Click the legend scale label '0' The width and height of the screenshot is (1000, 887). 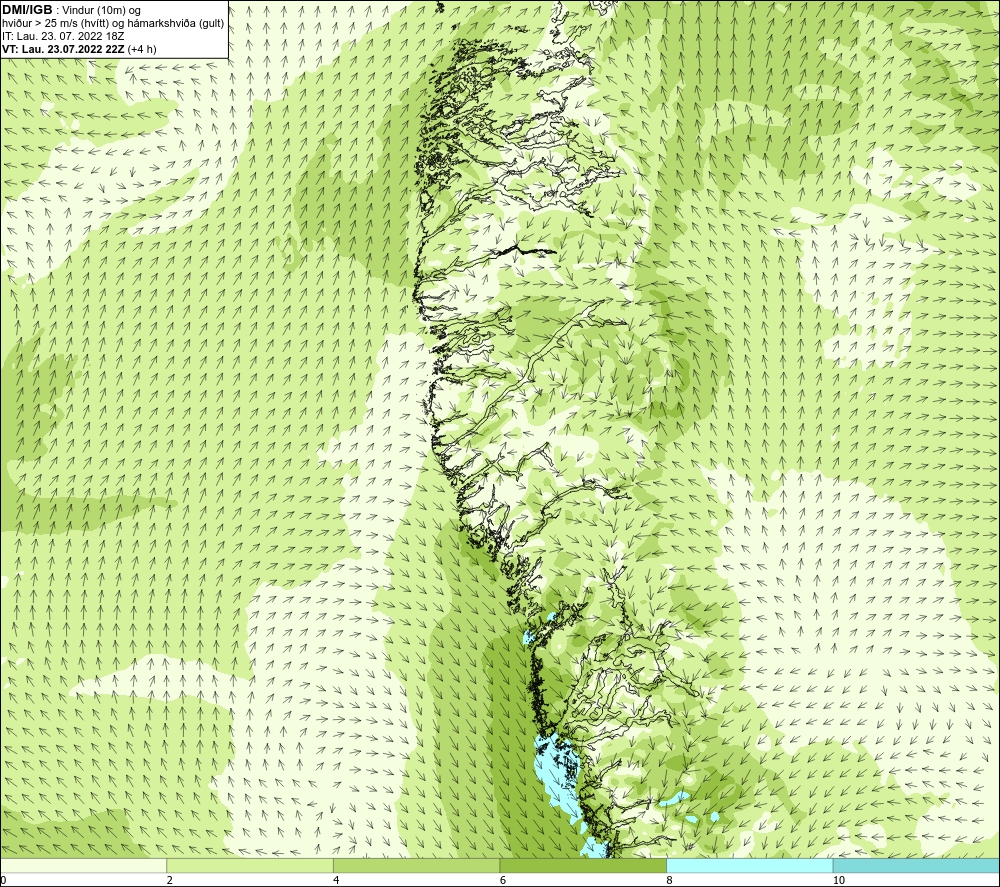click(x=3, y=881)
